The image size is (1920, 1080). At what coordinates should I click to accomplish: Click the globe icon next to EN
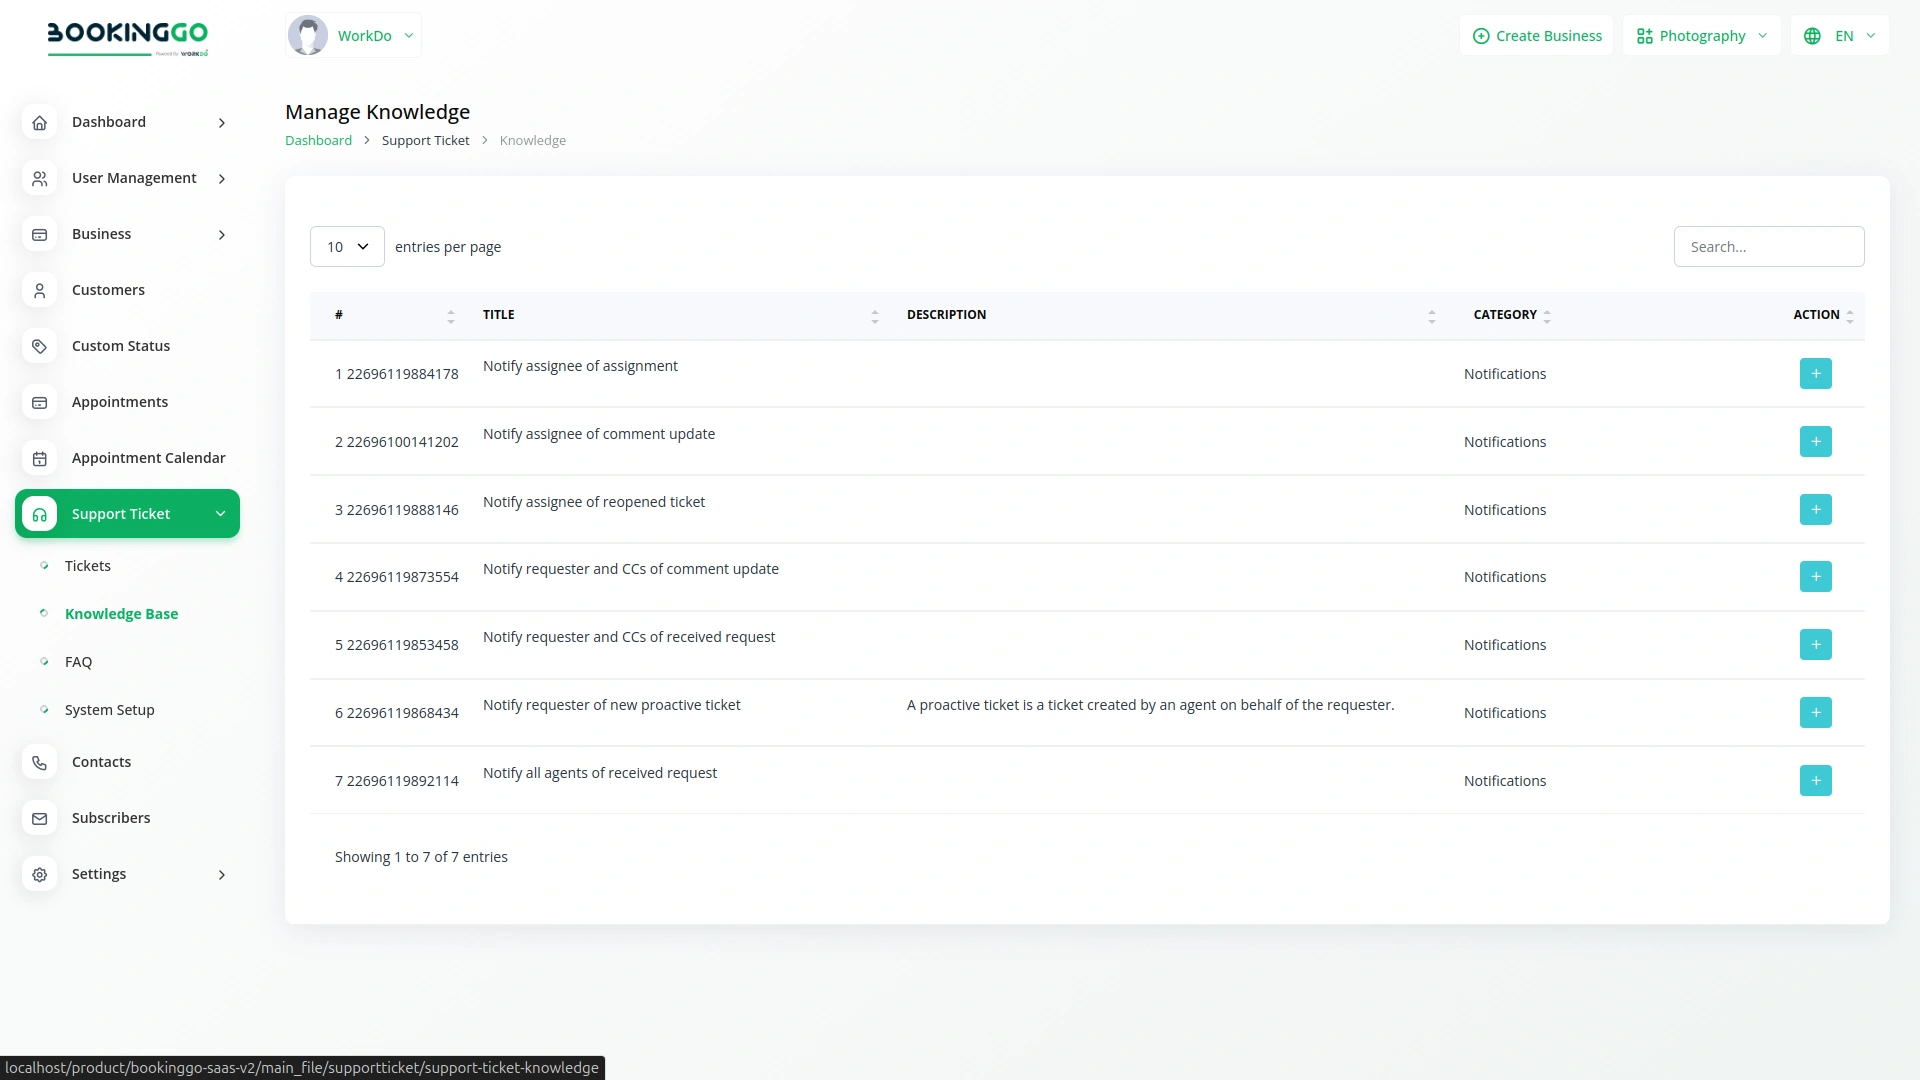[x=1814, y=35]
